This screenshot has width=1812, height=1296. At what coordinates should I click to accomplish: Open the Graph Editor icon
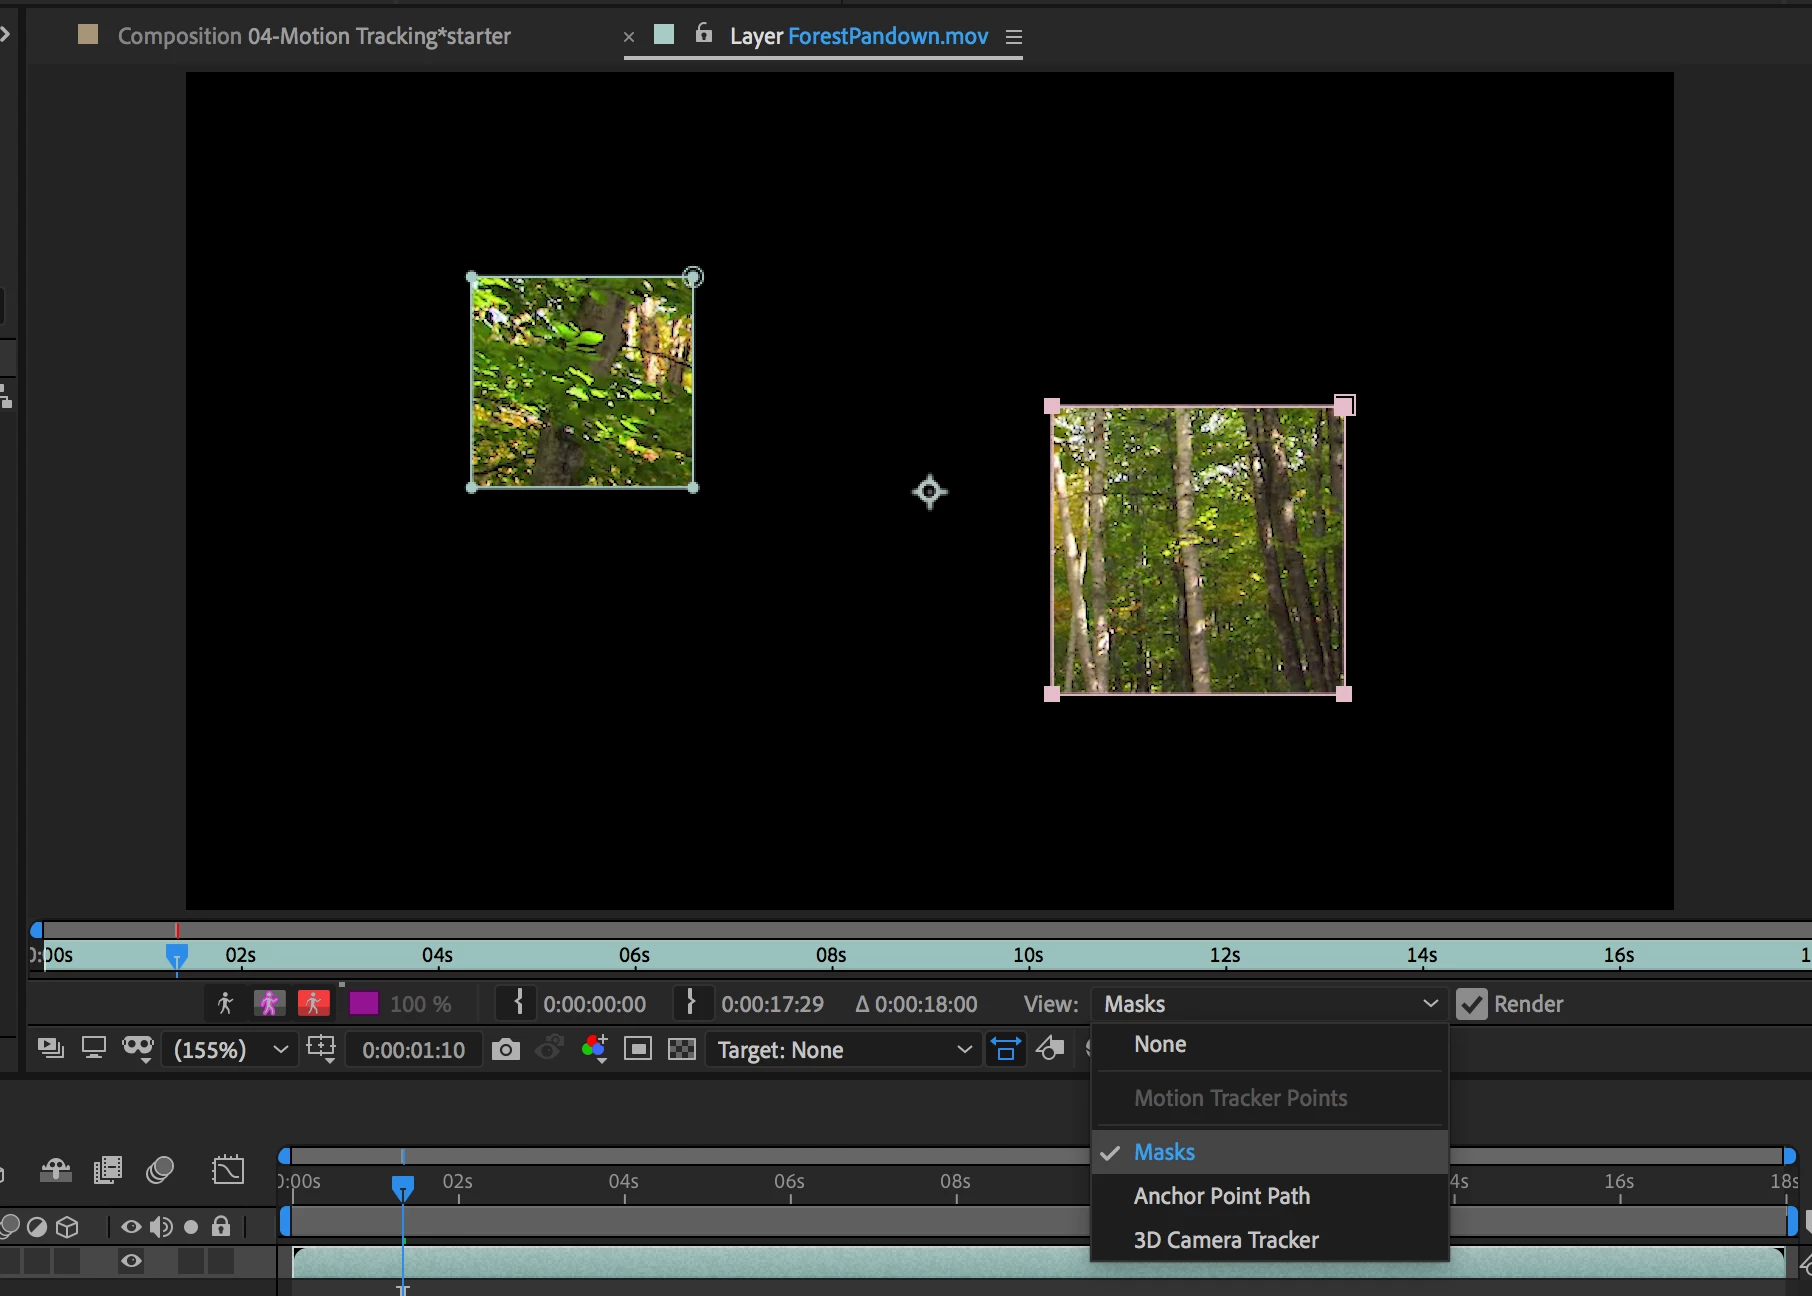pos(228,1169)
